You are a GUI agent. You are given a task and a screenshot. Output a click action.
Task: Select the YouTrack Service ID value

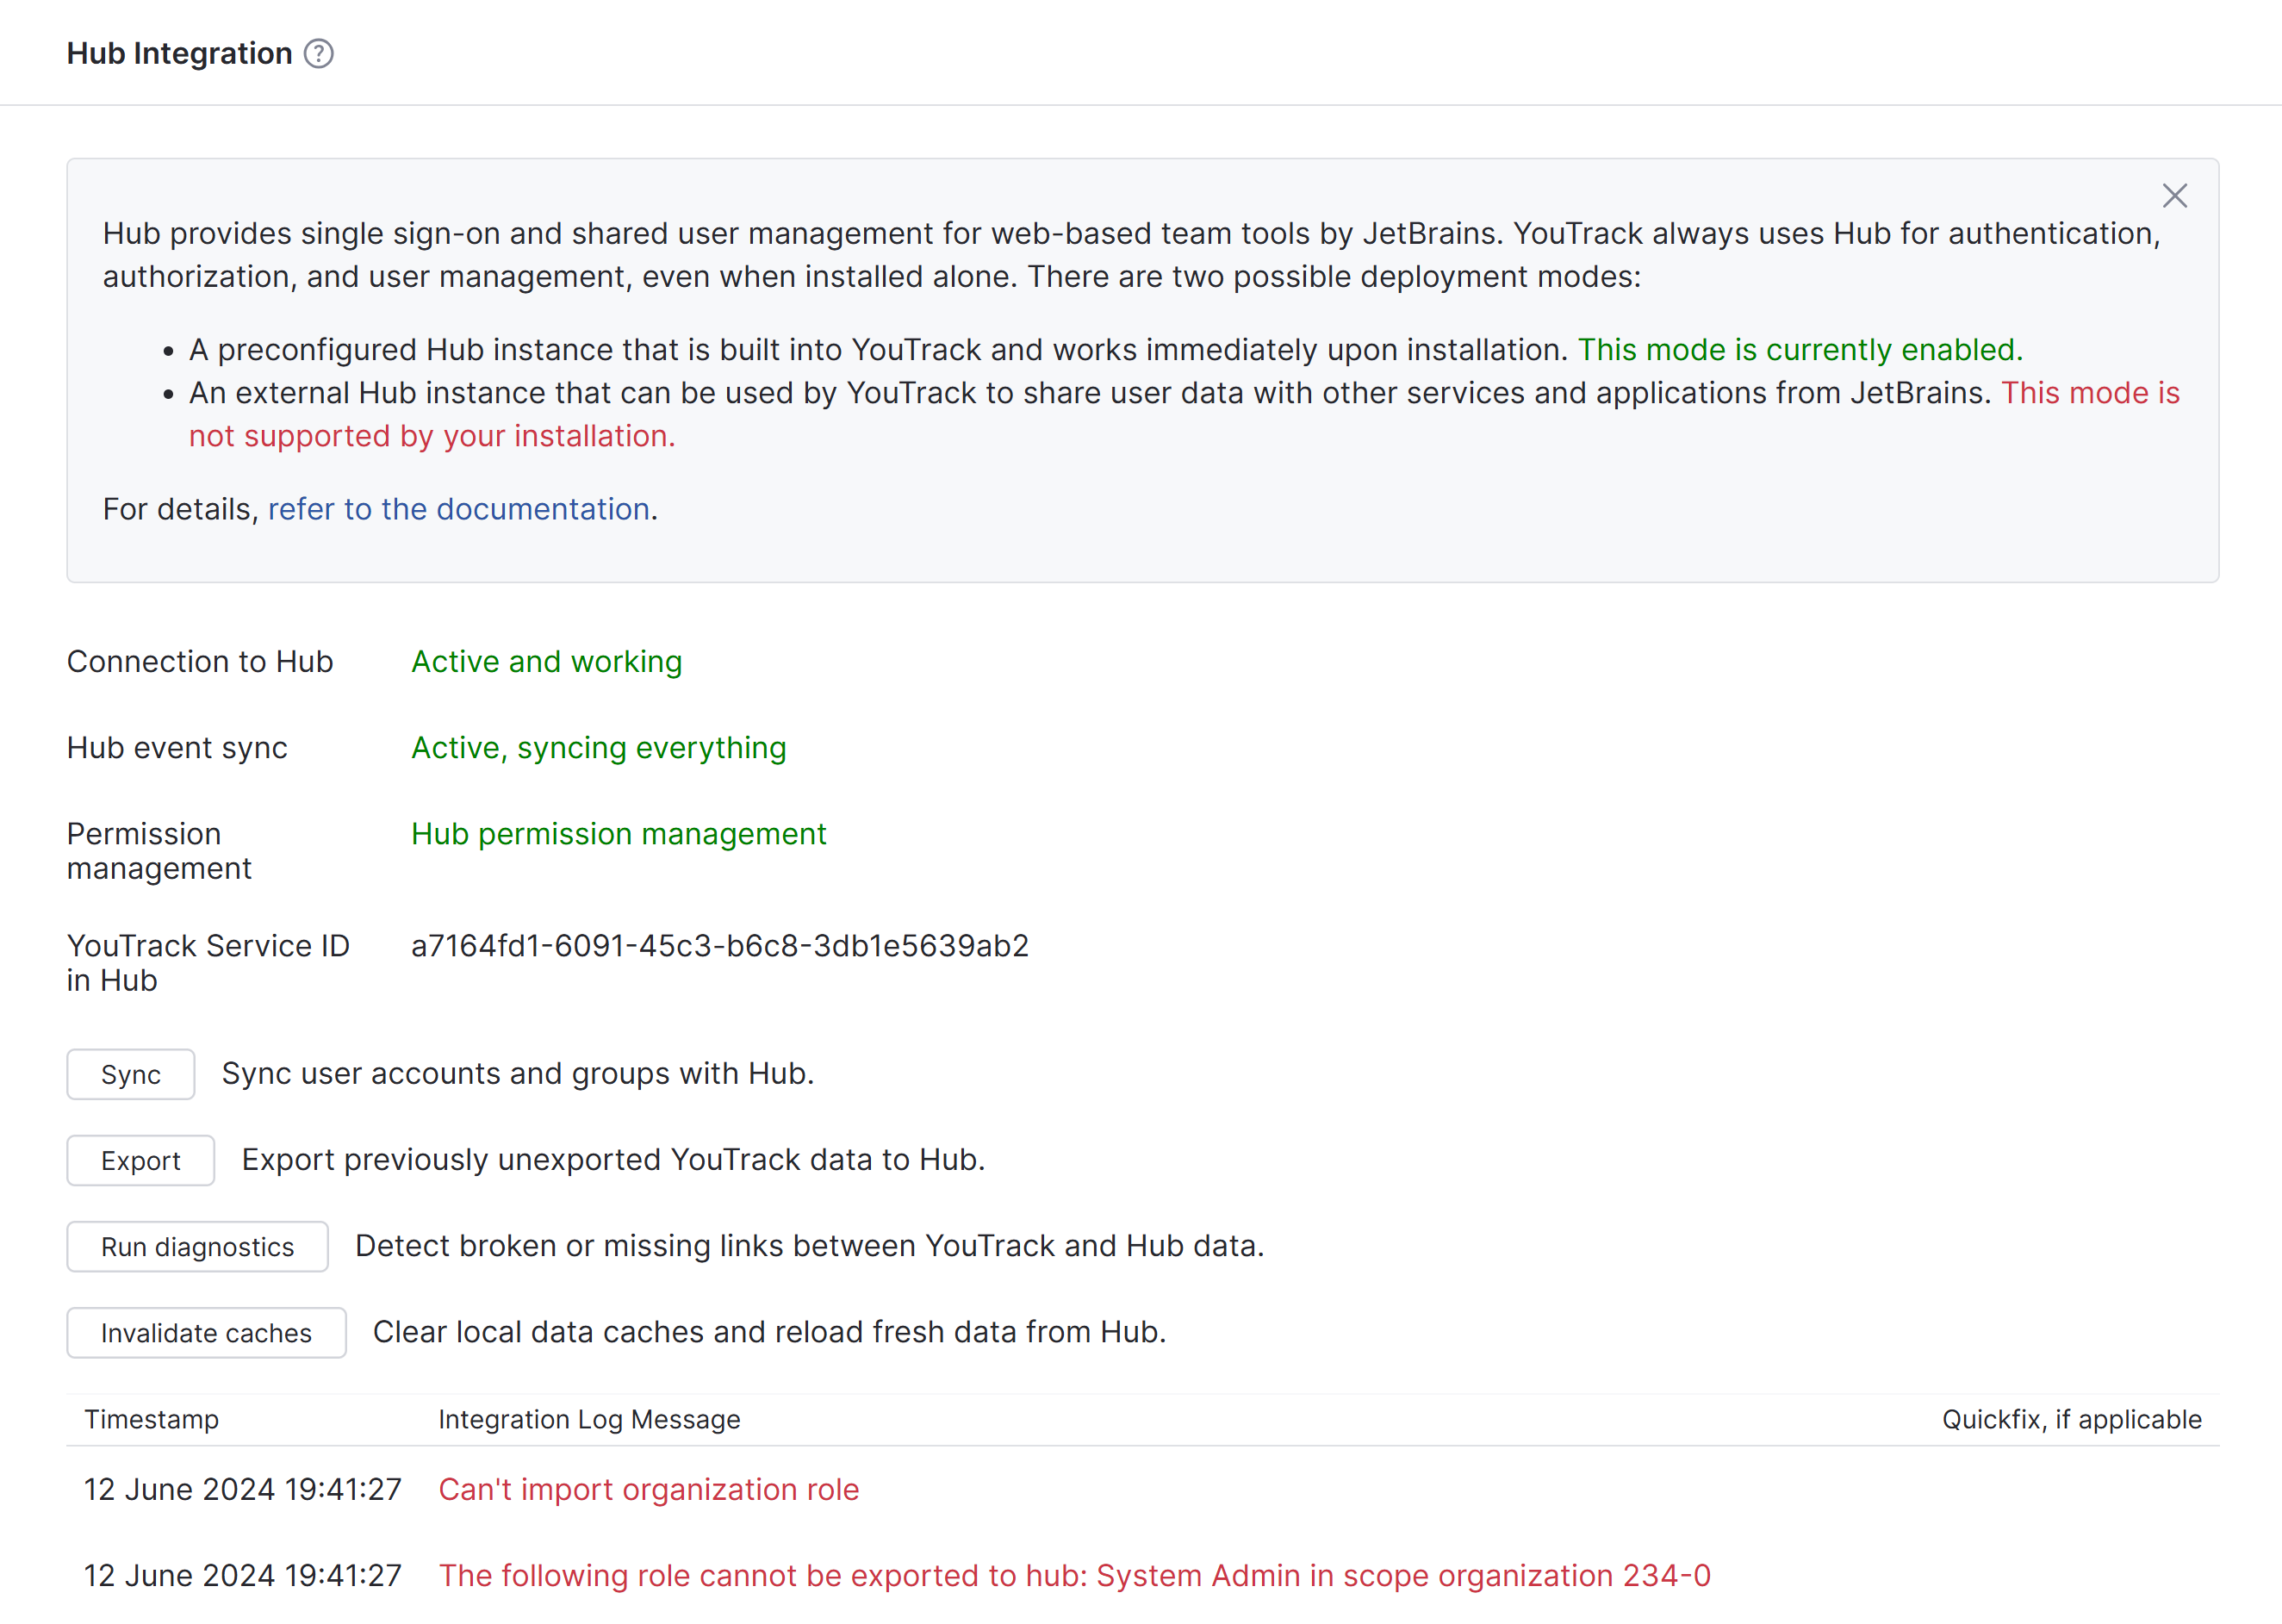(719, 945)
